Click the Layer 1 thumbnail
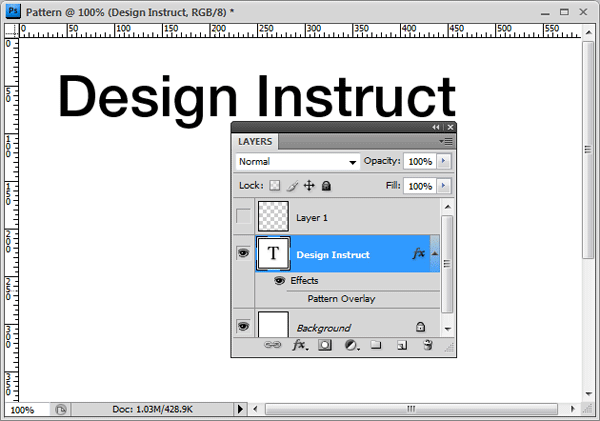 tap(273, 216)
